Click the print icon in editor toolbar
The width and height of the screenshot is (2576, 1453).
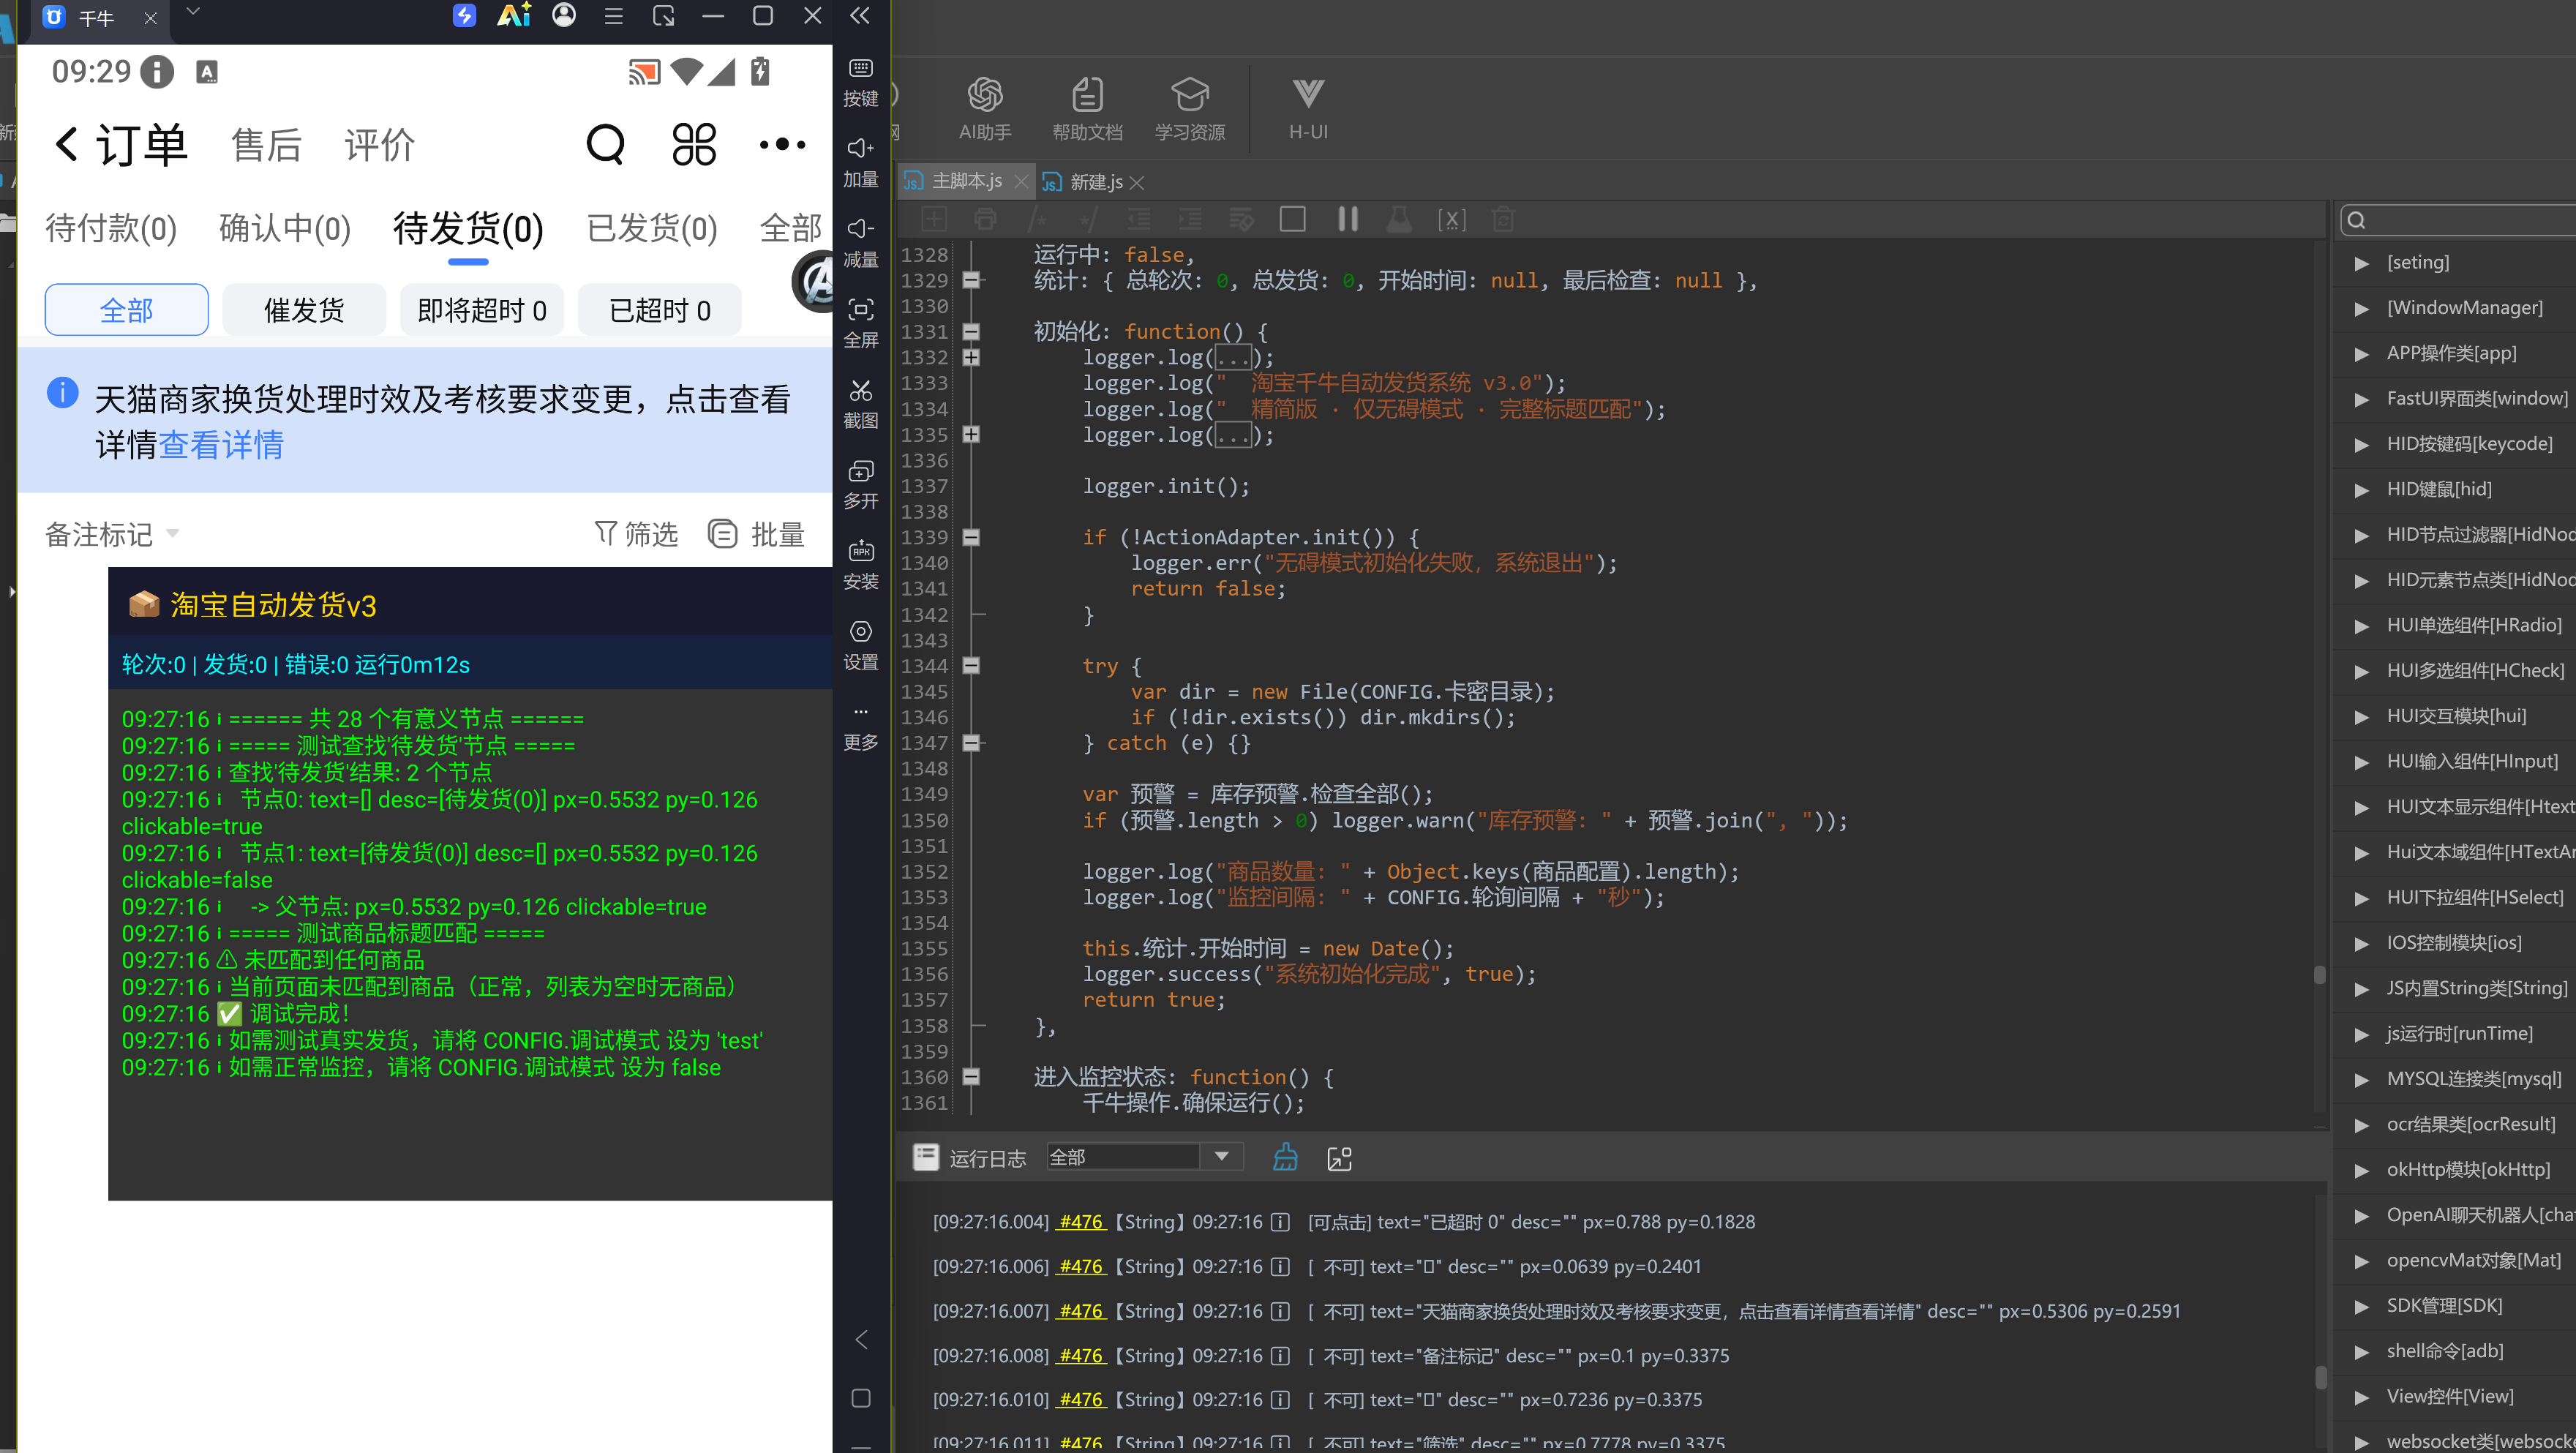985,219
